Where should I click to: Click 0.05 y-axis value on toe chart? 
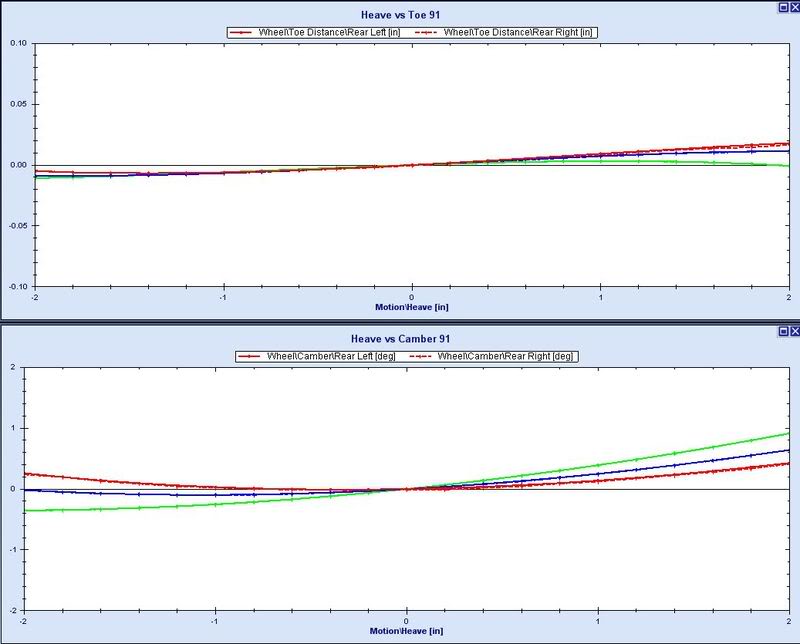tap(18, 104)
